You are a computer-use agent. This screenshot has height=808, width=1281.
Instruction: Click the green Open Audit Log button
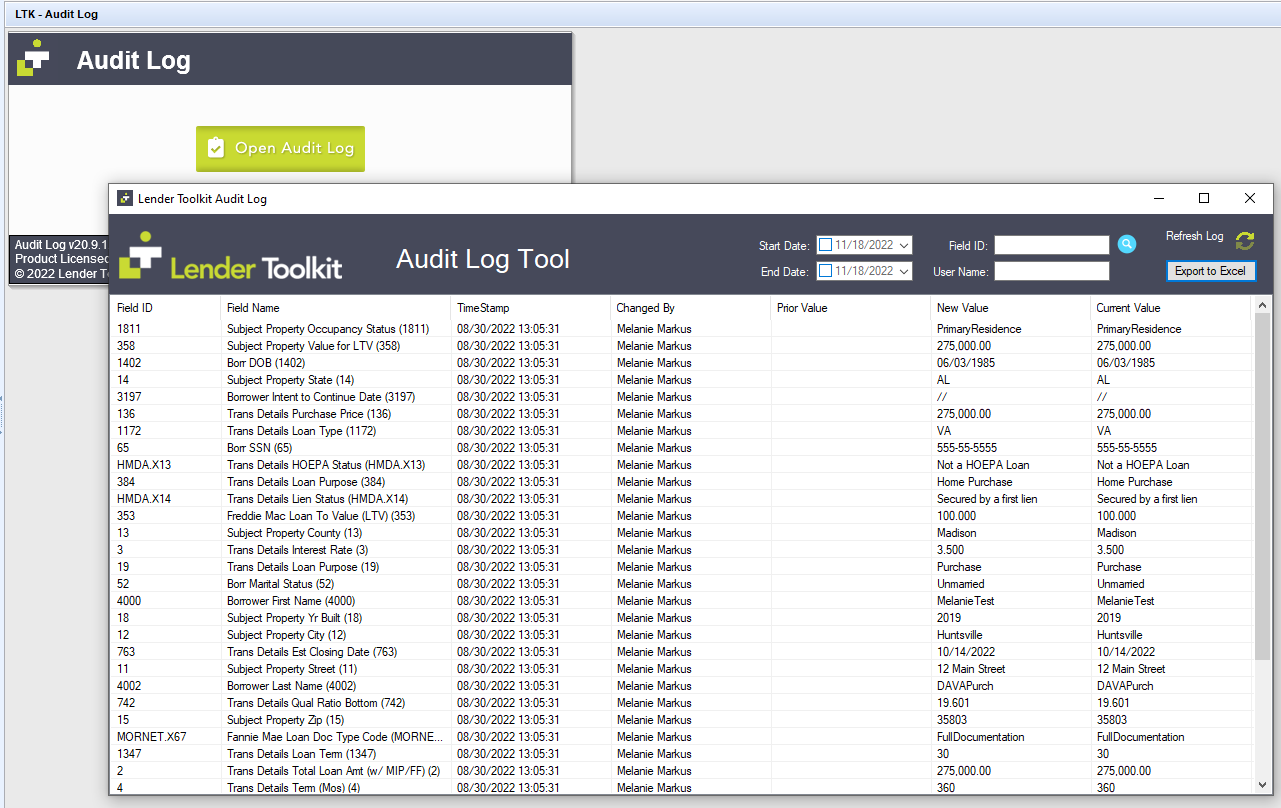click(280, 148)
